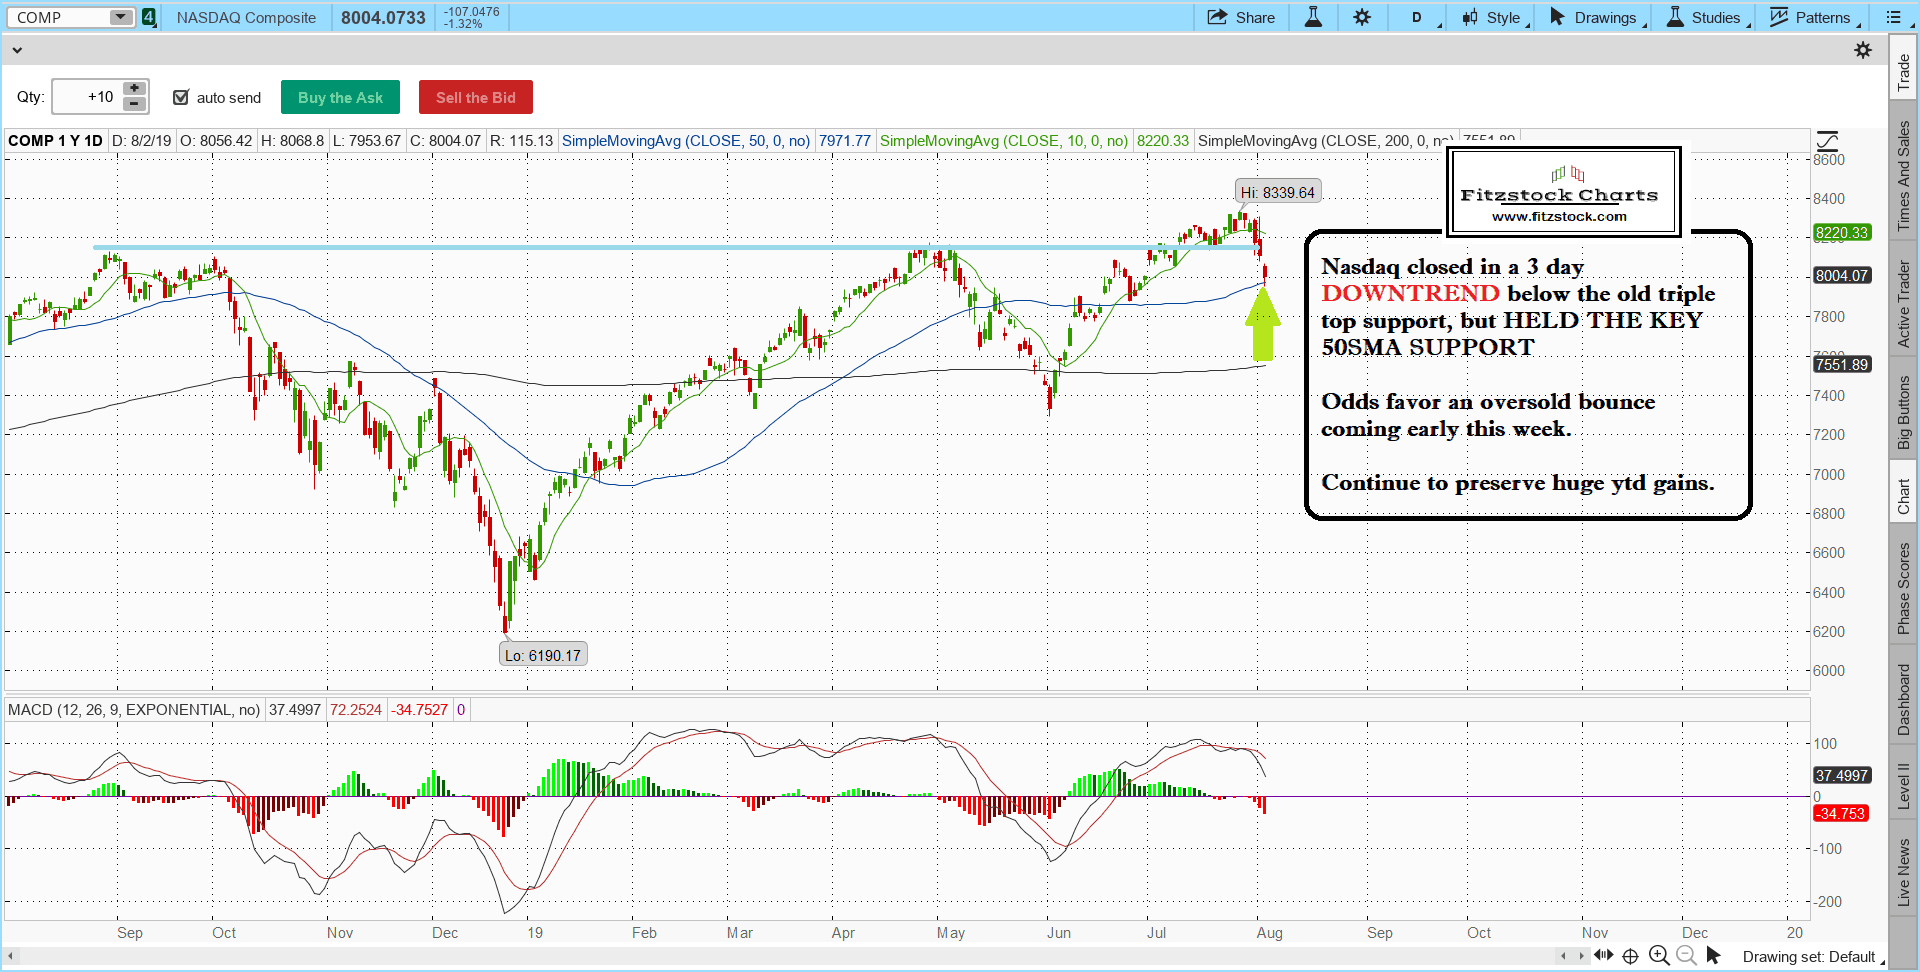Open the Studies menu

tap(1706, 17)
